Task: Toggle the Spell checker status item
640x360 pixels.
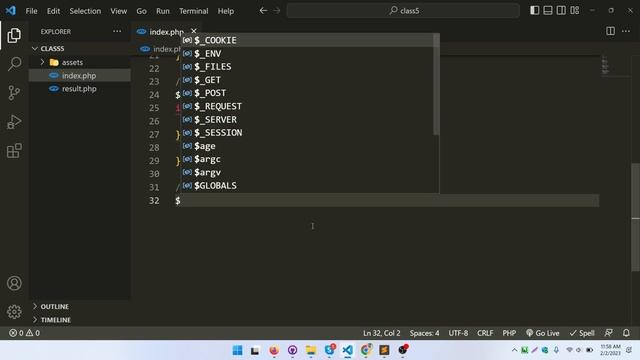Action: [582, 333]
